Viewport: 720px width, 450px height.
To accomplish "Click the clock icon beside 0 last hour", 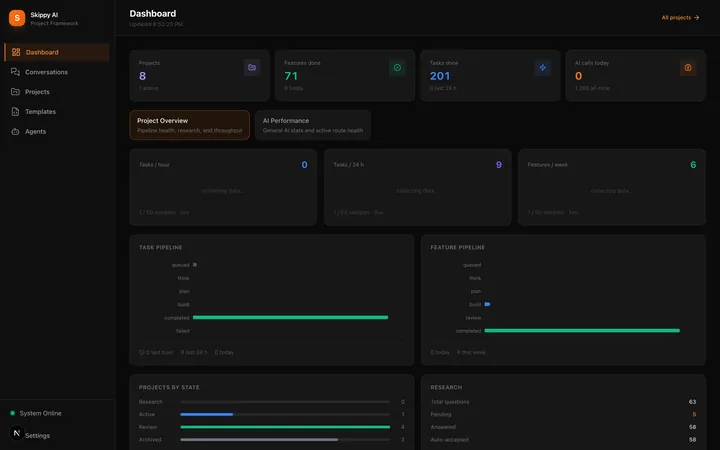I will click(x=141, y=352).
